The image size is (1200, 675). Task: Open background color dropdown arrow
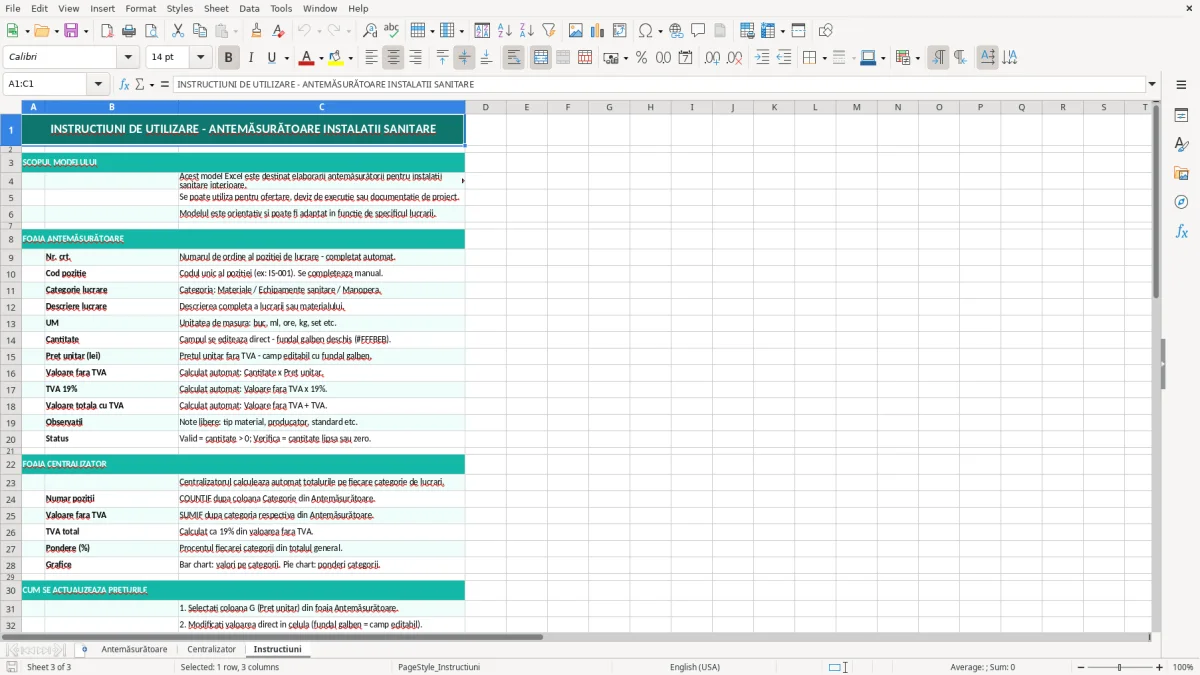[350, 59]
